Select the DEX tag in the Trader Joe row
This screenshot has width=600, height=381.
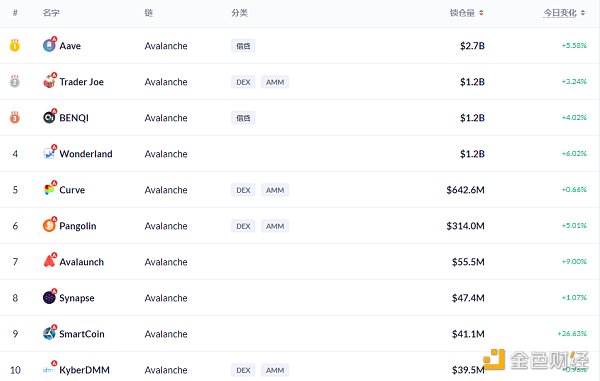(243, 82)
